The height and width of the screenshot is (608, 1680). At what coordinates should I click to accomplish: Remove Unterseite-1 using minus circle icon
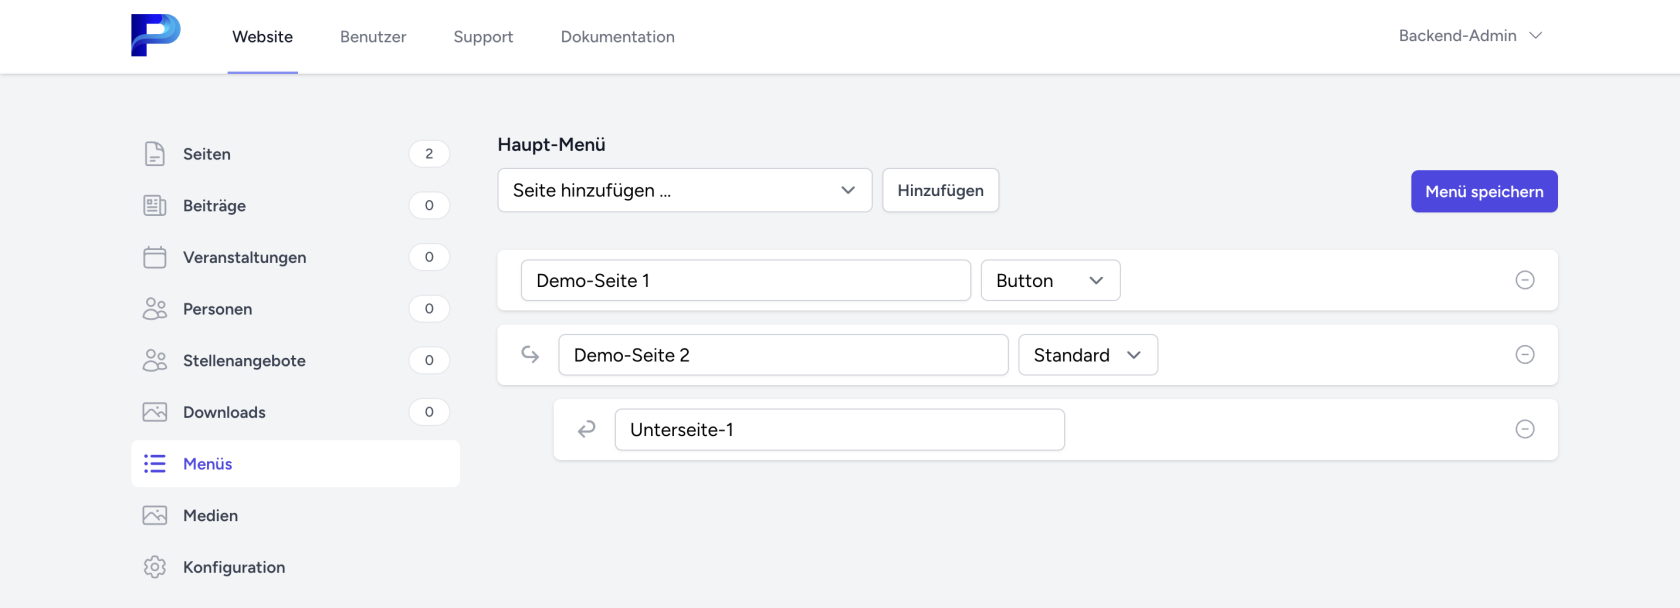pos(1524,429)
